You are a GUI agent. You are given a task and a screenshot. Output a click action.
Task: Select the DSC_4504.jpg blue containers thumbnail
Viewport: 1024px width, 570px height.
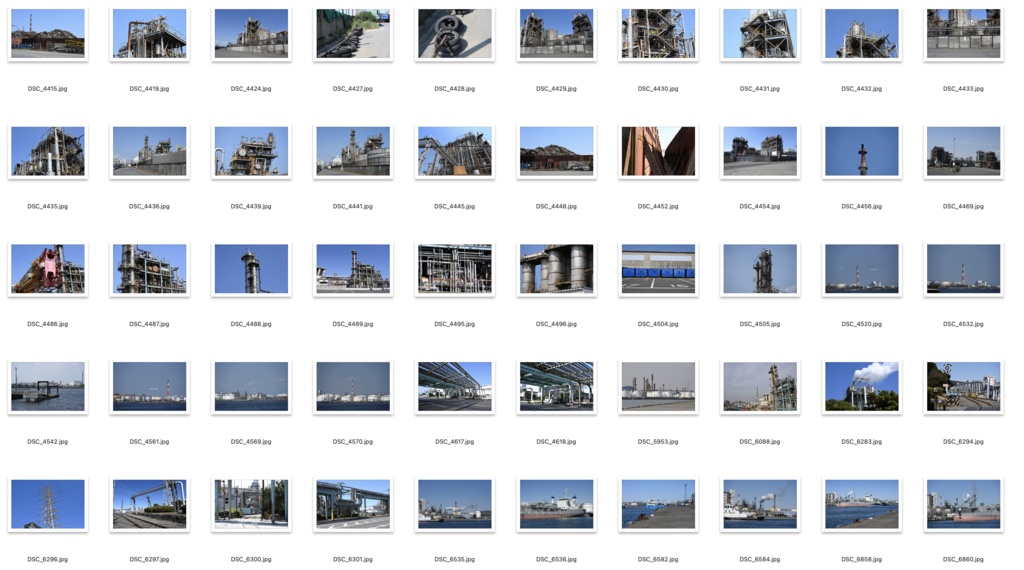point(658,269)
